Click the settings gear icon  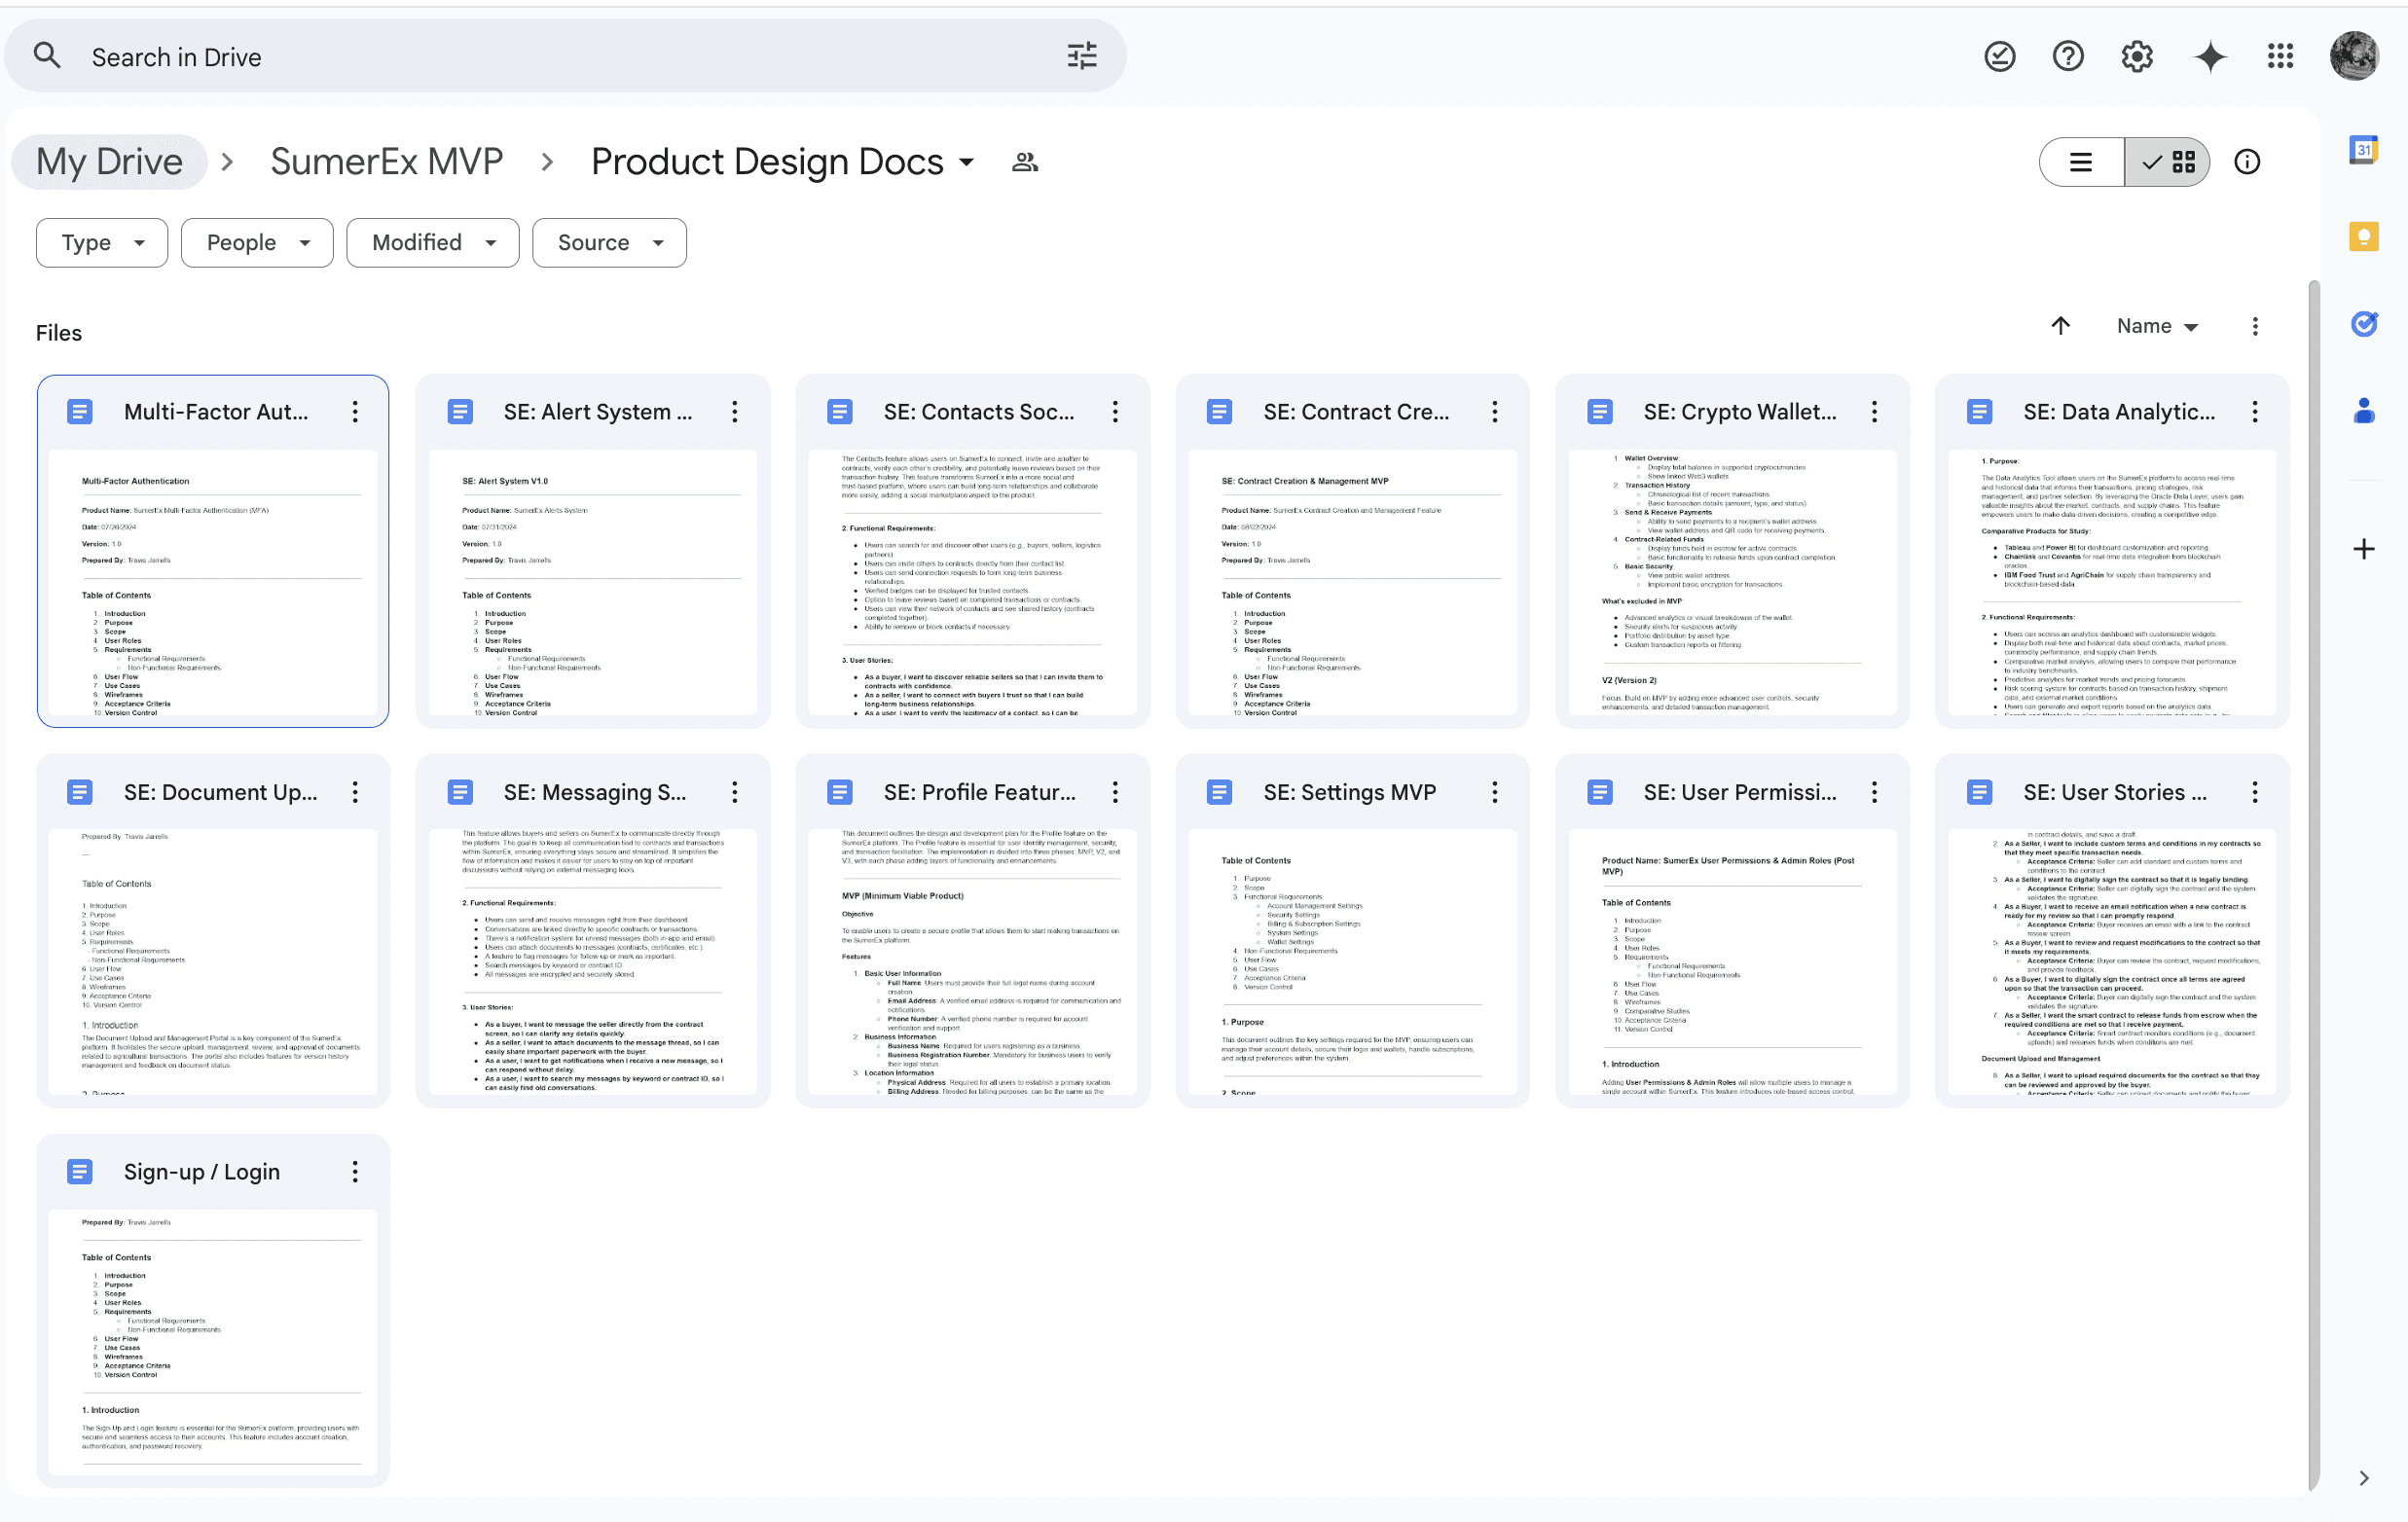pyautogui.click(x=2137, y=57)
